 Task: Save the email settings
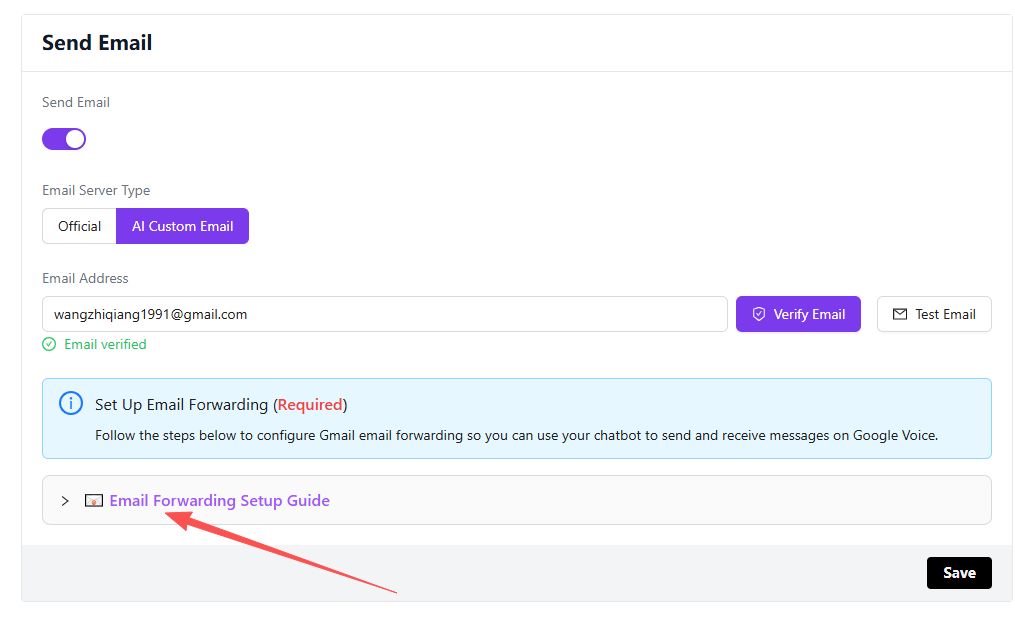(958, 573)
